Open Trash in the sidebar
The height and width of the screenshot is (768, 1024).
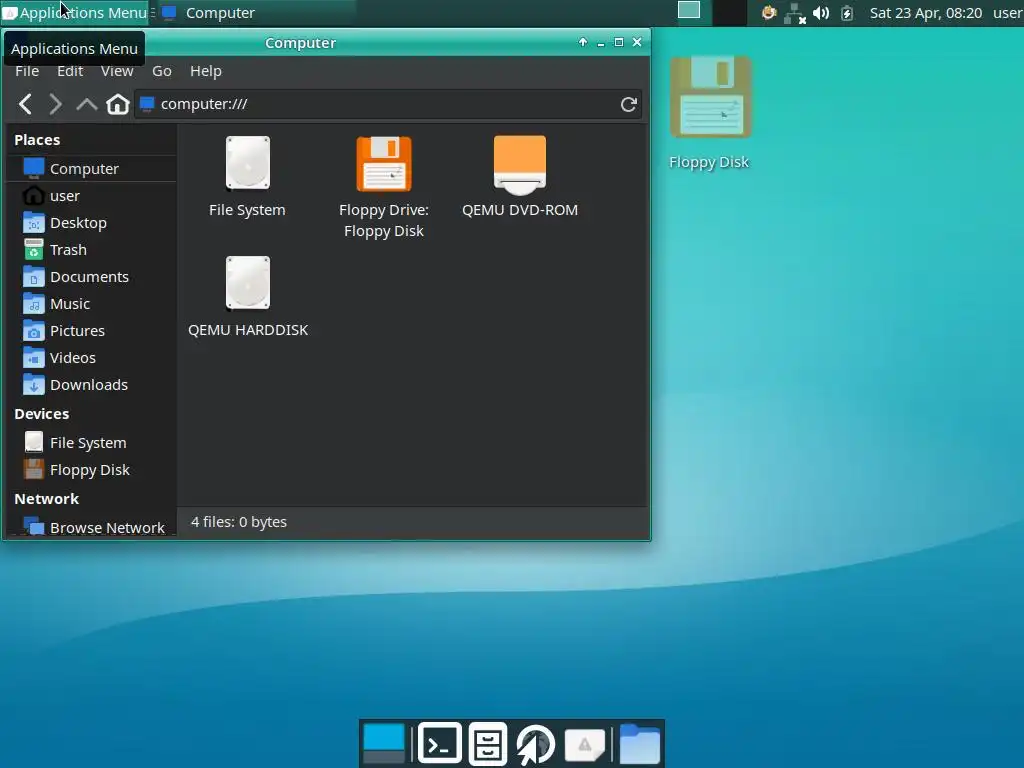(91, 249)
